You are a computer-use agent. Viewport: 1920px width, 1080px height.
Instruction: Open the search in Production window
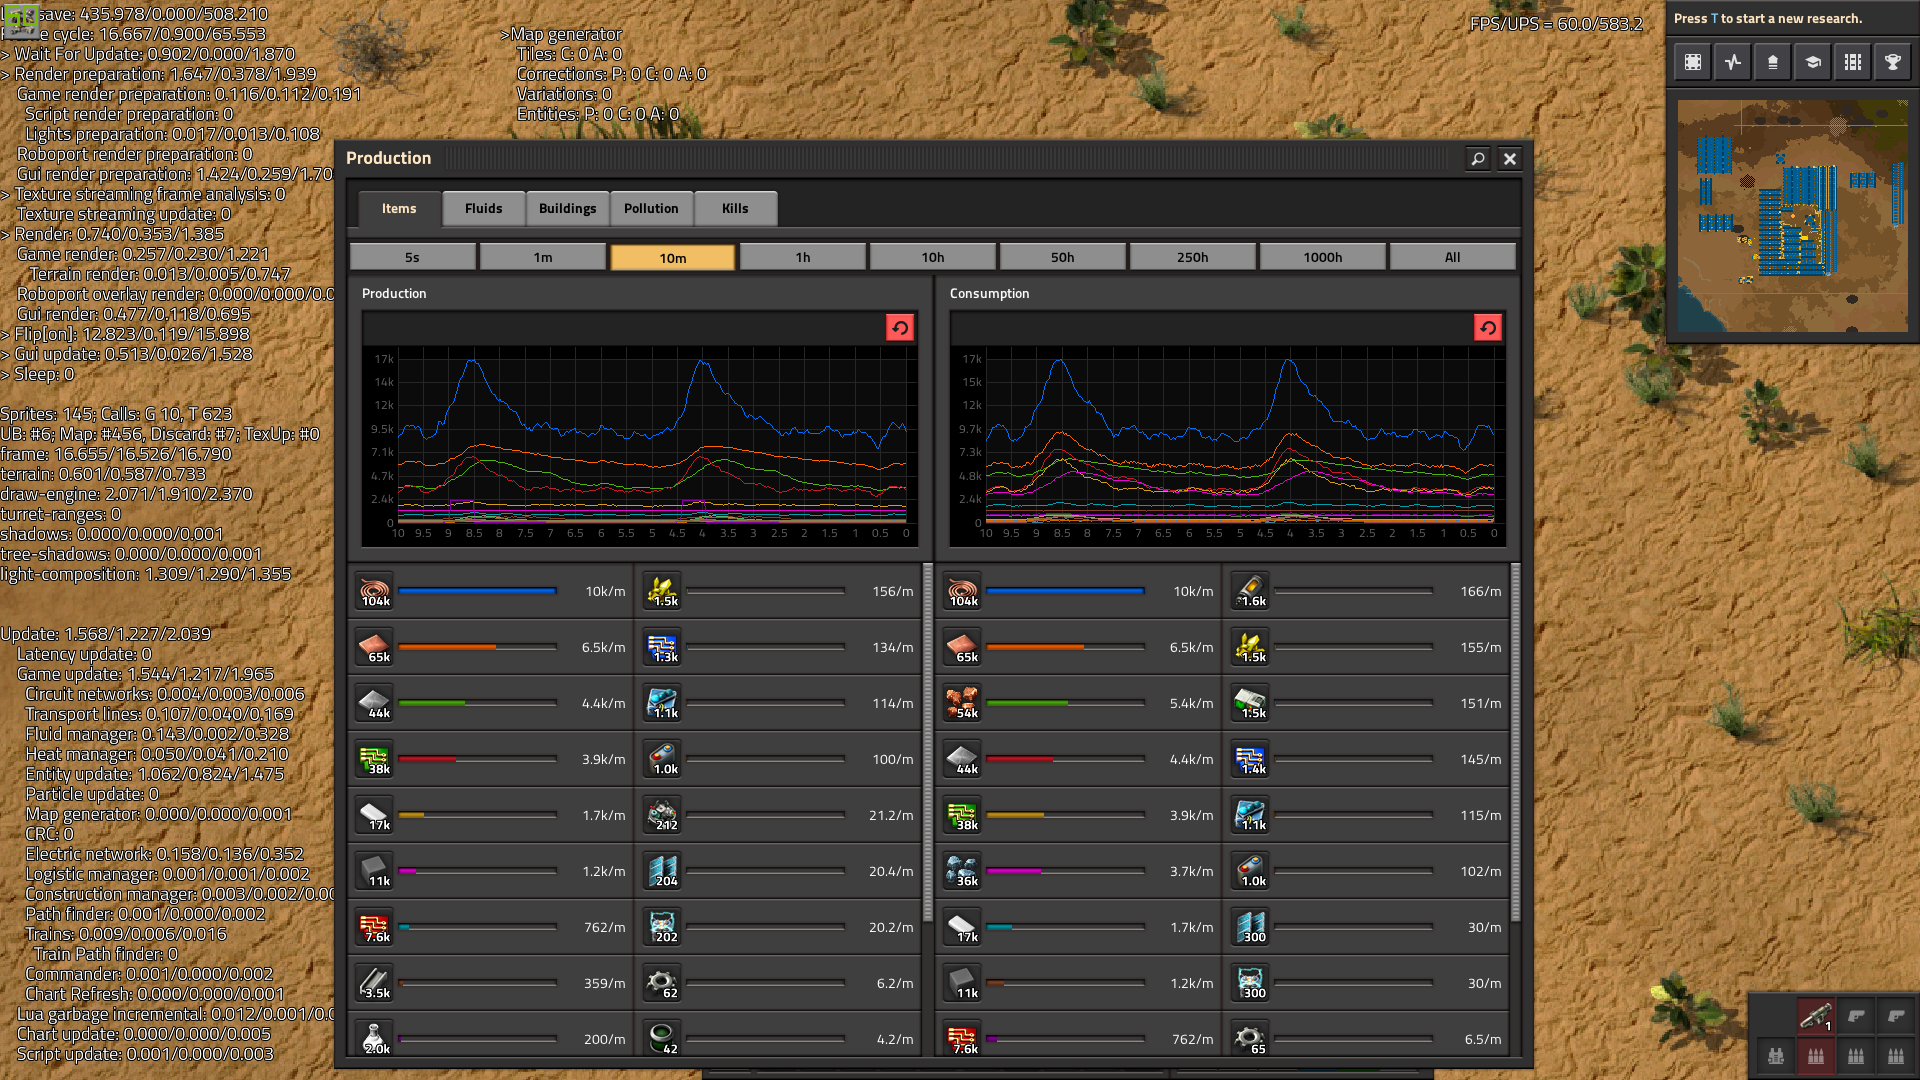pos(1477,158)
